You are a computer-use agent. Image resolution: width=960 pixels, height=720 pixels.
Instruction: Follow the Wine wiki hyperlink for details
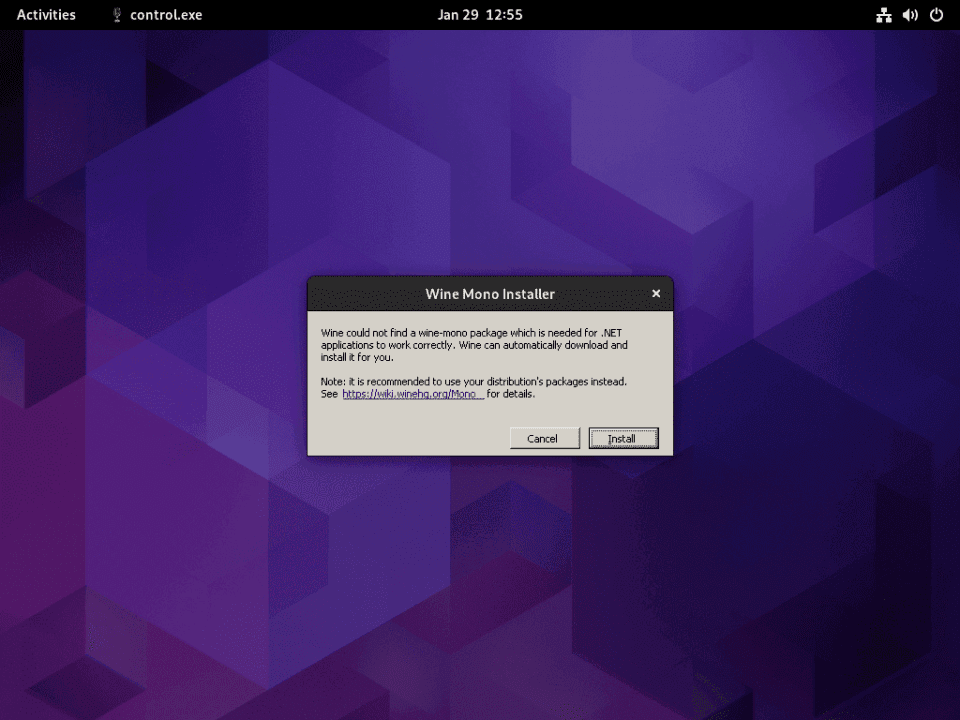pyautogui.click(x=411, y=393)
